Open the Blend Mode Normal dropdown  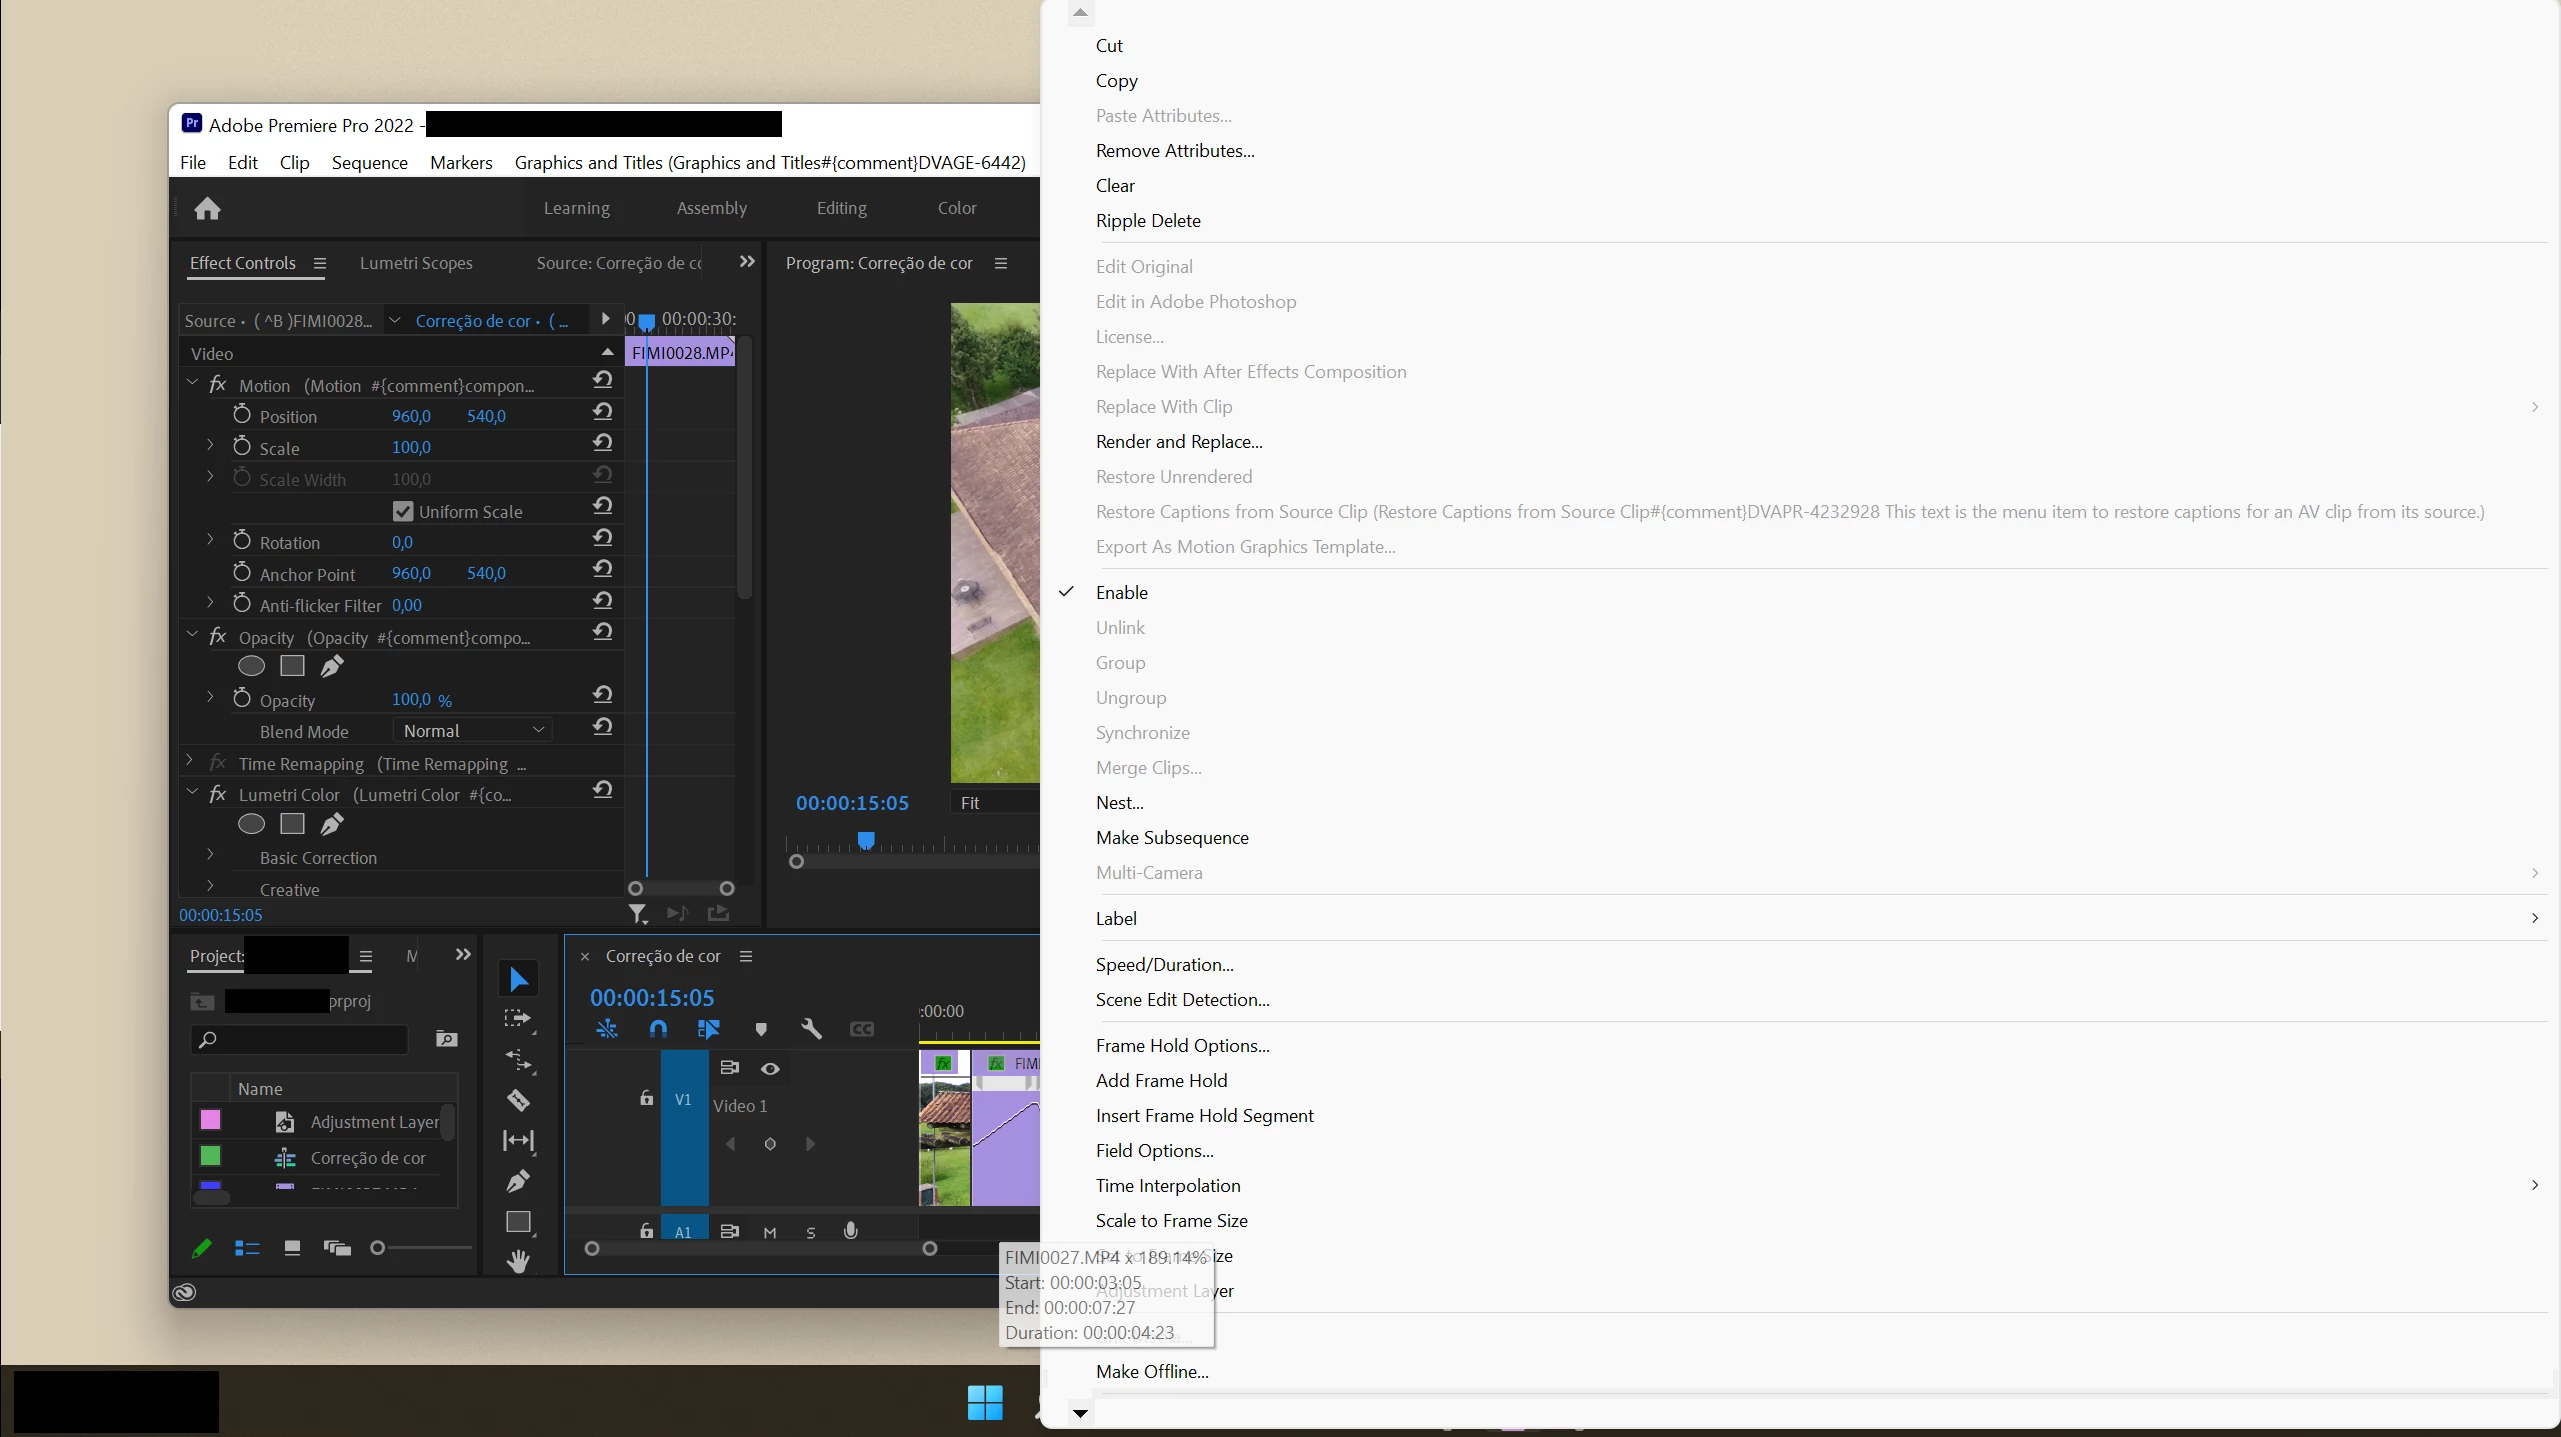pos(474,731)
